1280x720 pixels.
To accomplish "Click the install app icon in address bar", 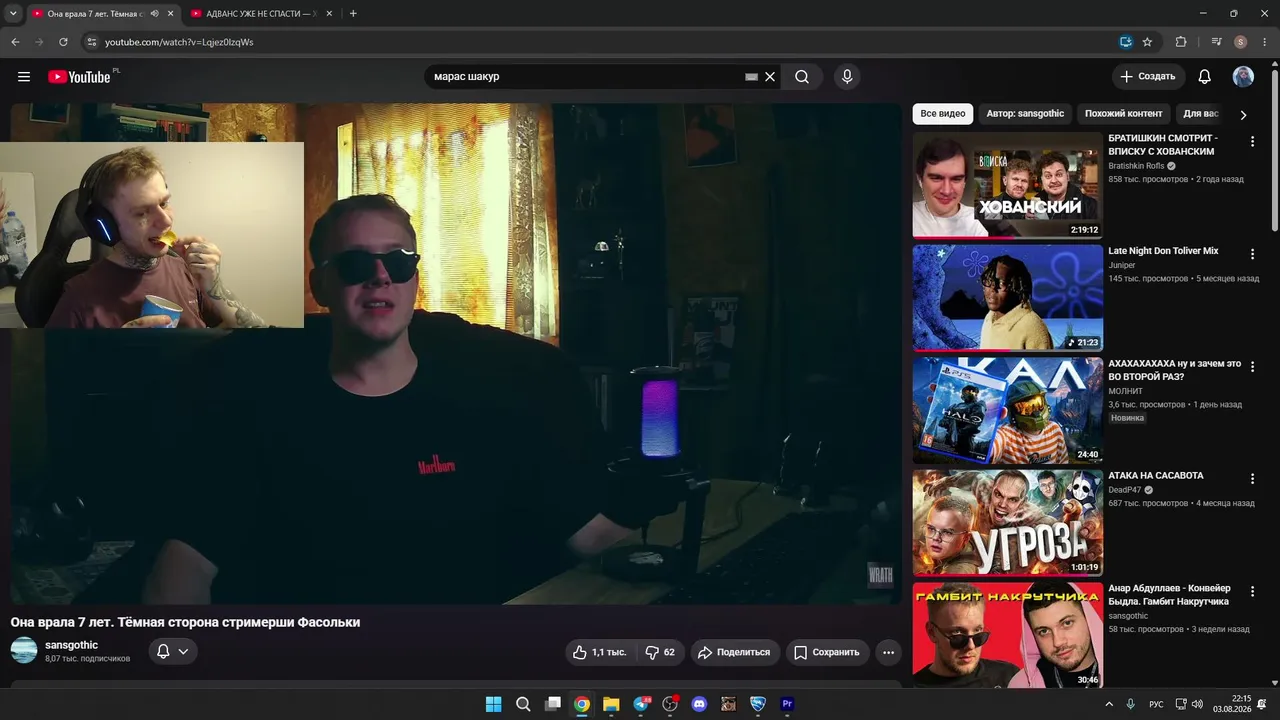I will [1126, 42].
